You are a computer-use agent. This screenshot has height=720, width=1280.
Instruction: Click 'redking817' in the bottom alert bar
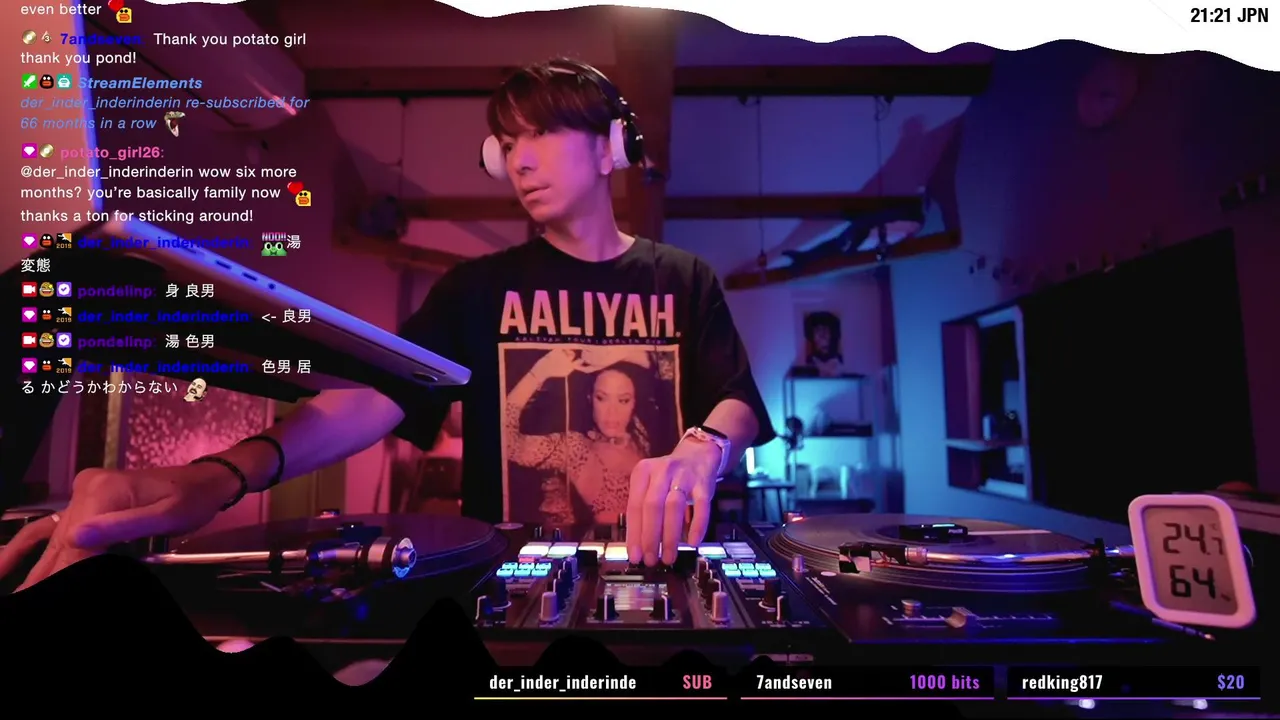(x=1062, y=682)
